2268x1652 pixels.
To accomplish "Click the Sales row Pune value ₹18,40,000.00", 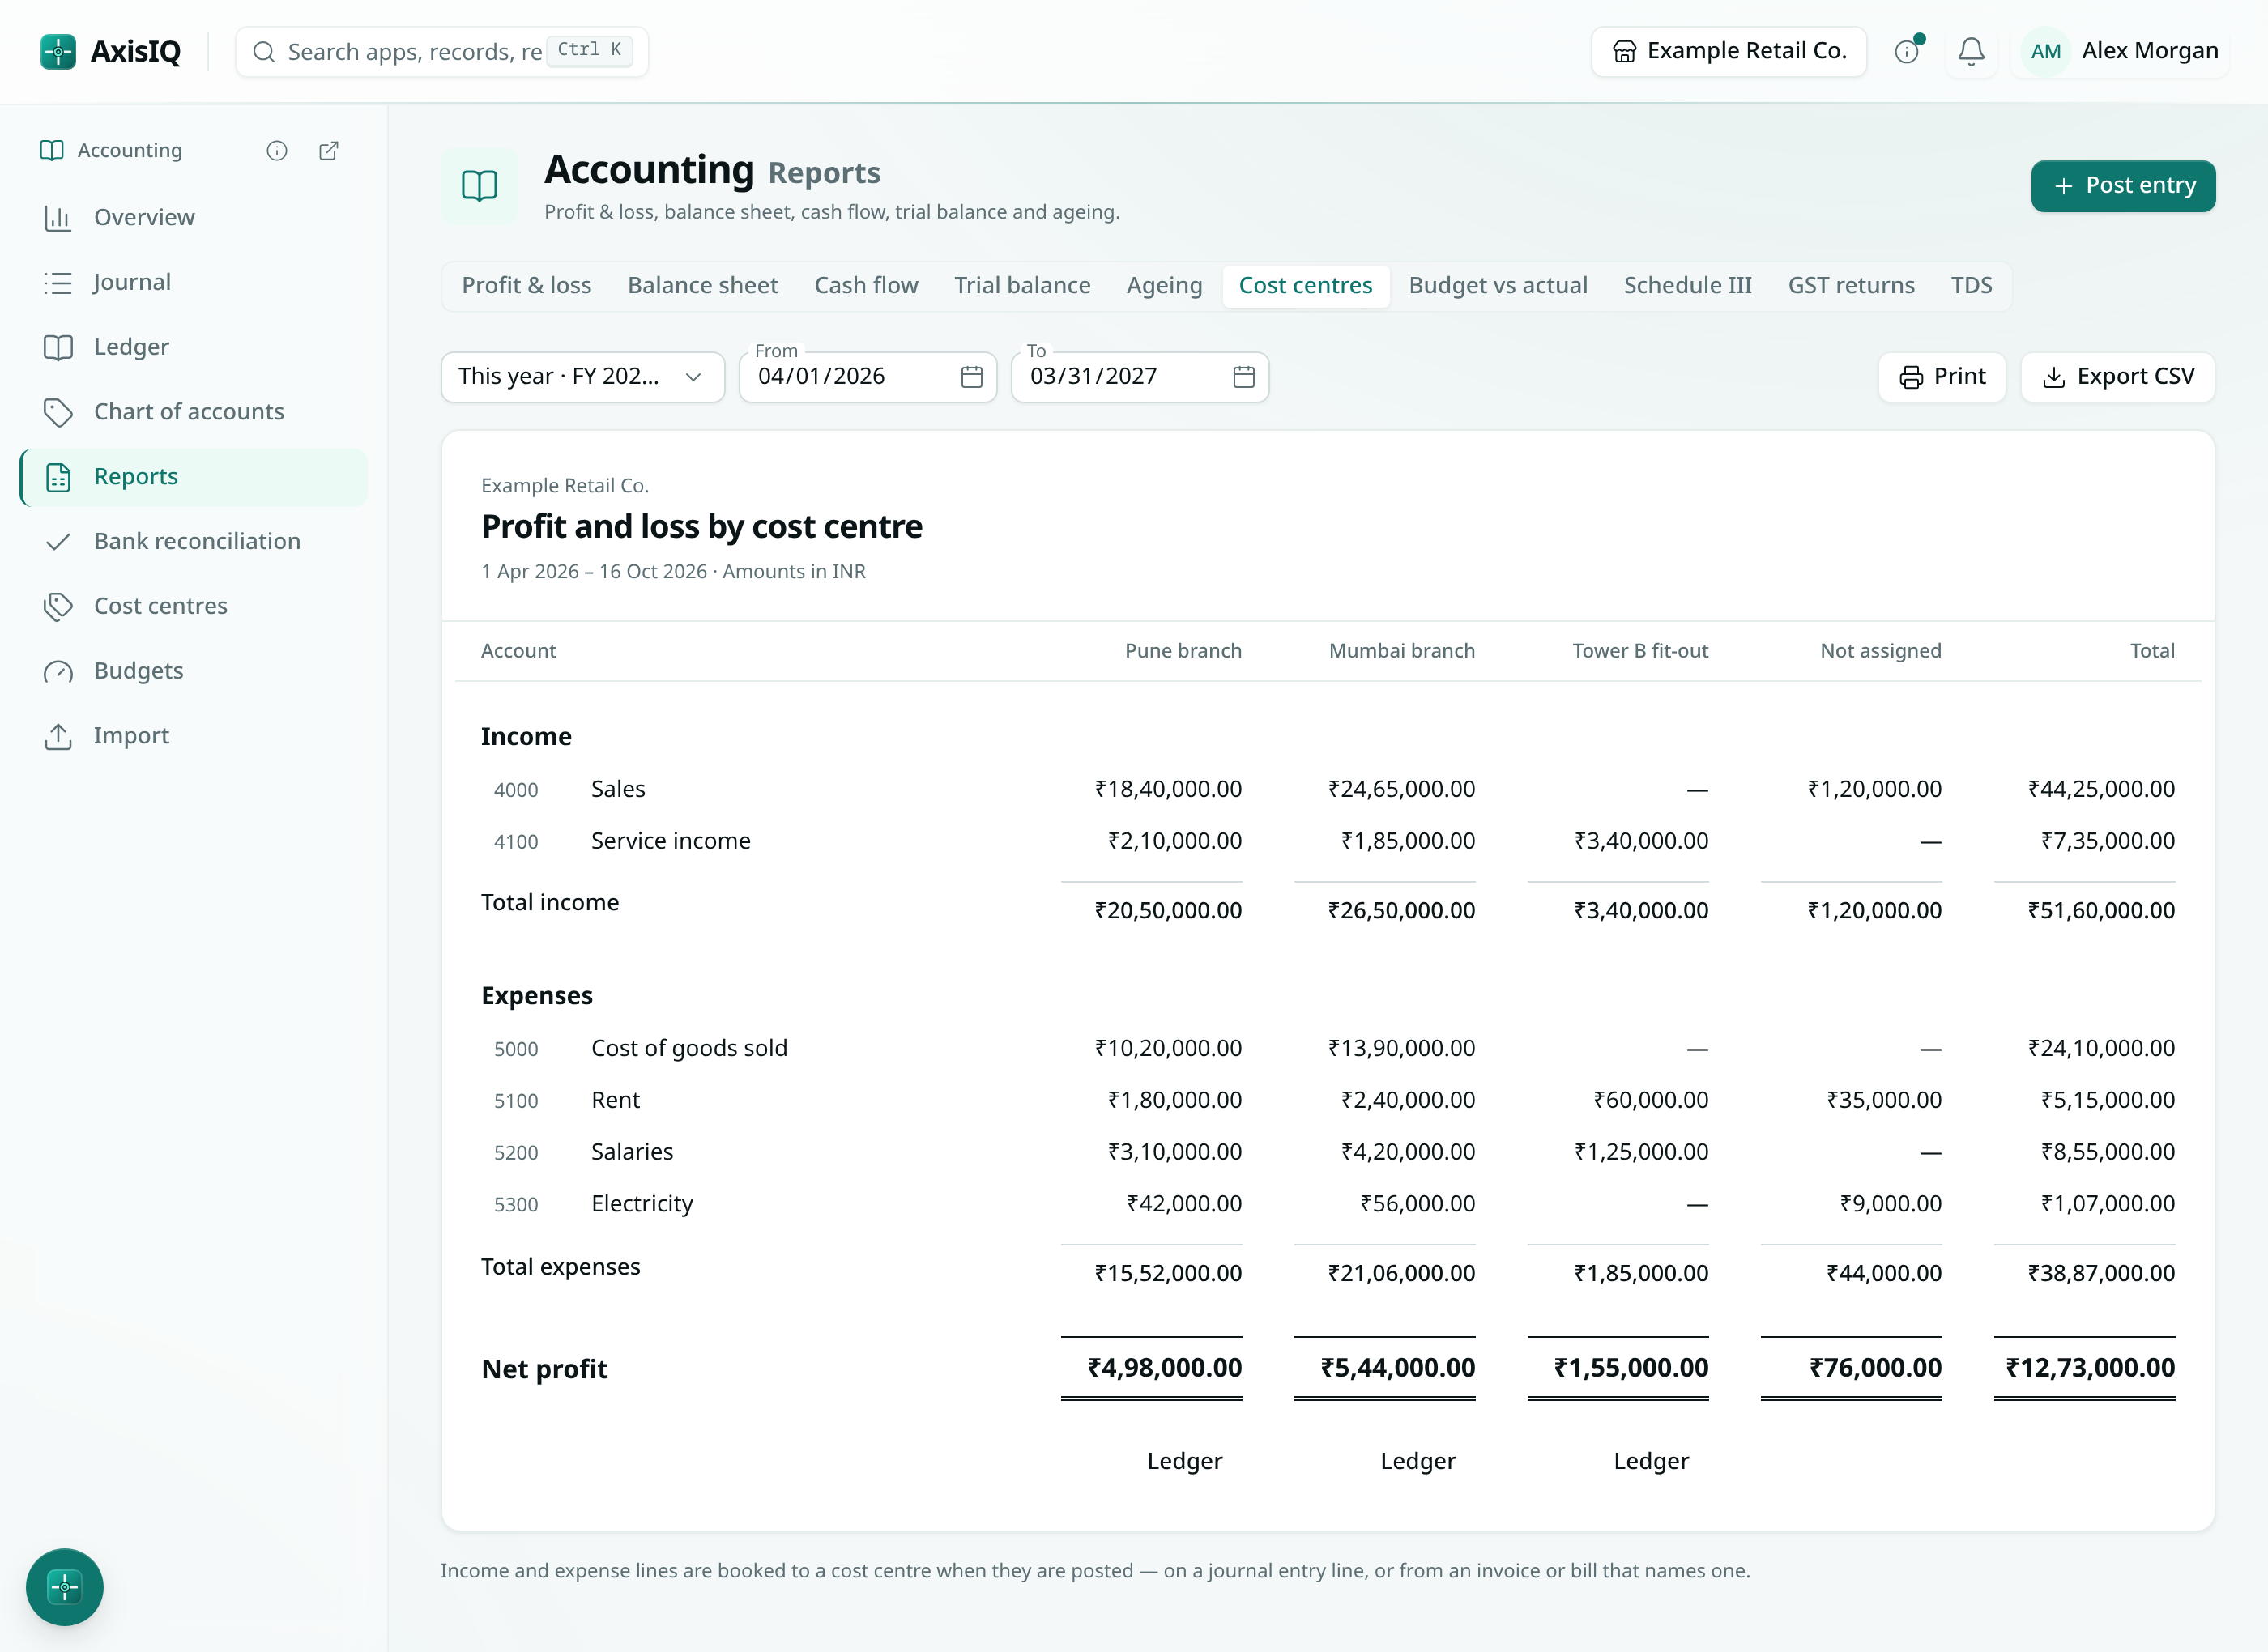I will 1168,789.
